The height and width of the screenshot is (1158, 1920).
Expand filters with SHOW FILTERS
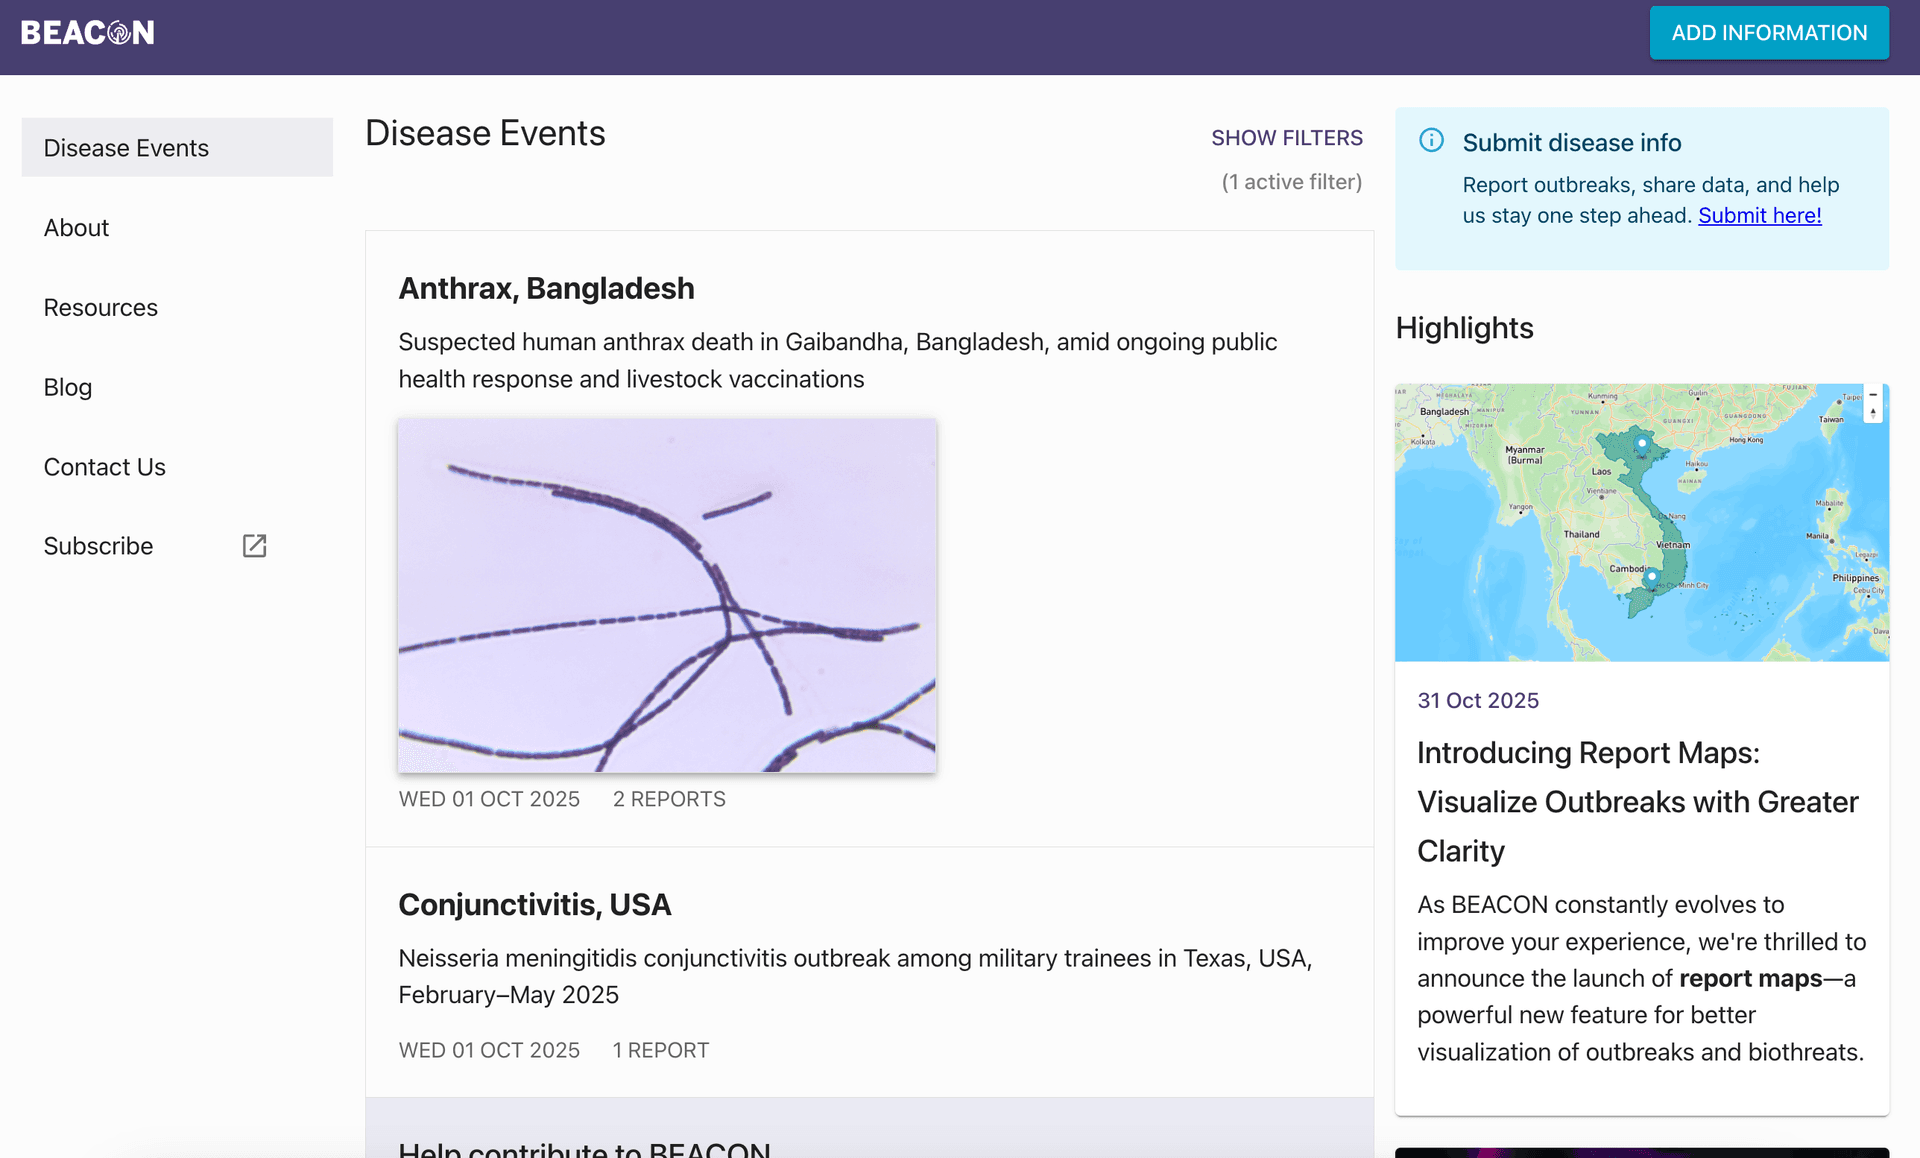click(1286, 138)
